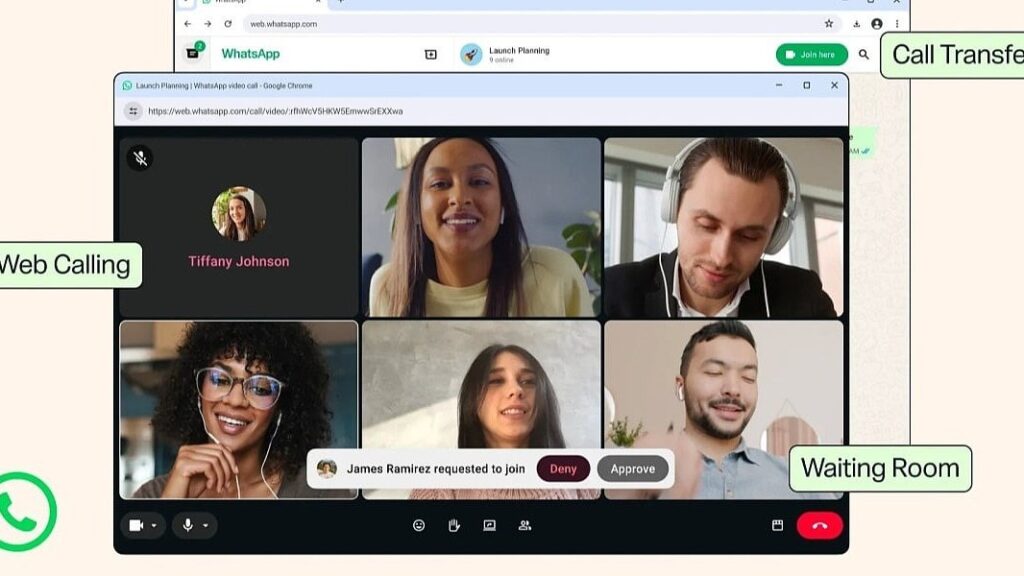The image size is (1024, 576).
Task: View site information icon in call window
Action: tap(133, 111)
